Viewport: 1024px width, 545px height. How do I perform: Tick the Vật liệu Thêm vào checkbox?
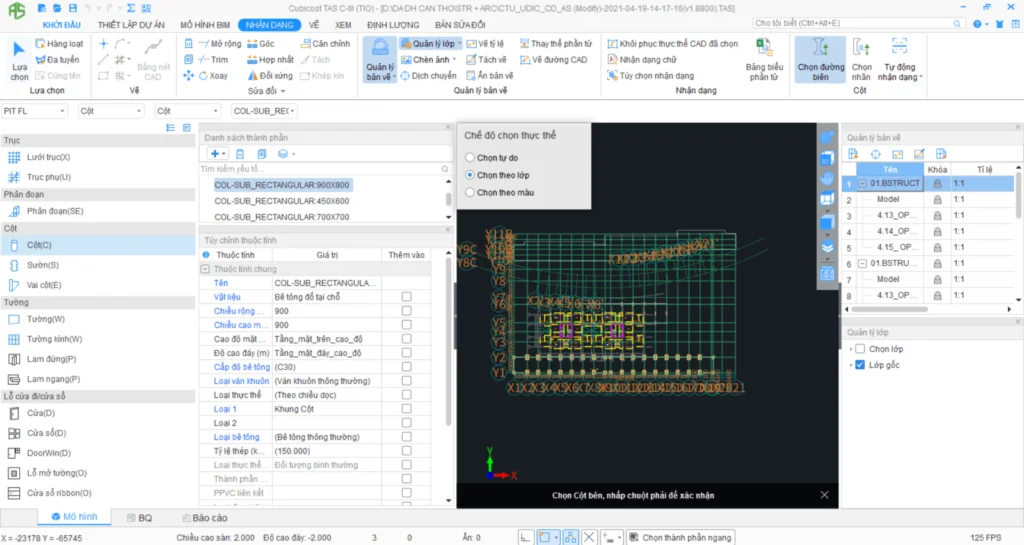406,297
